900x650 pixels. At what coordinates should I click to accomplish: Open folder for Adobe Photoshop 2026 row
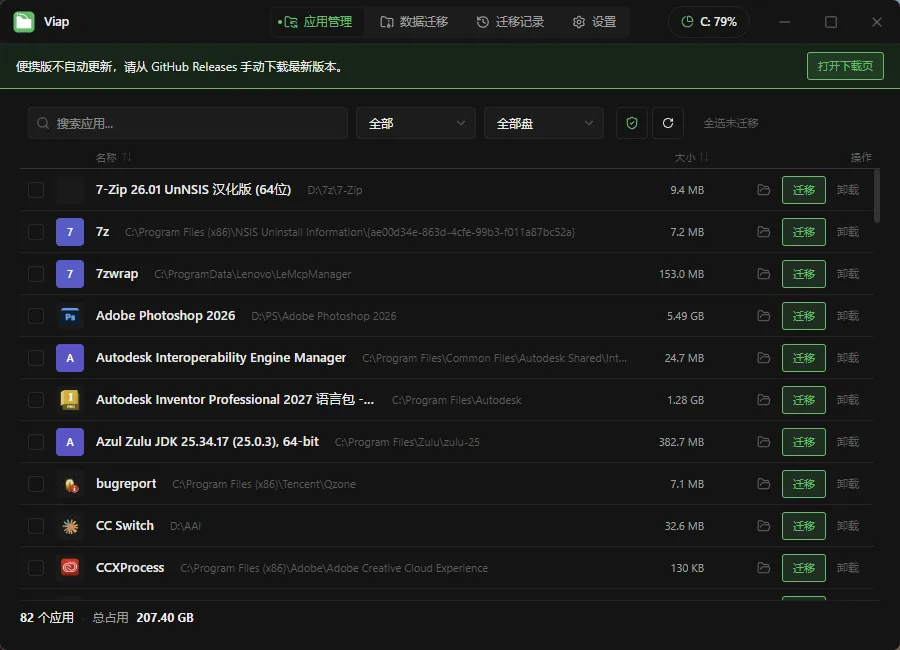763,316
